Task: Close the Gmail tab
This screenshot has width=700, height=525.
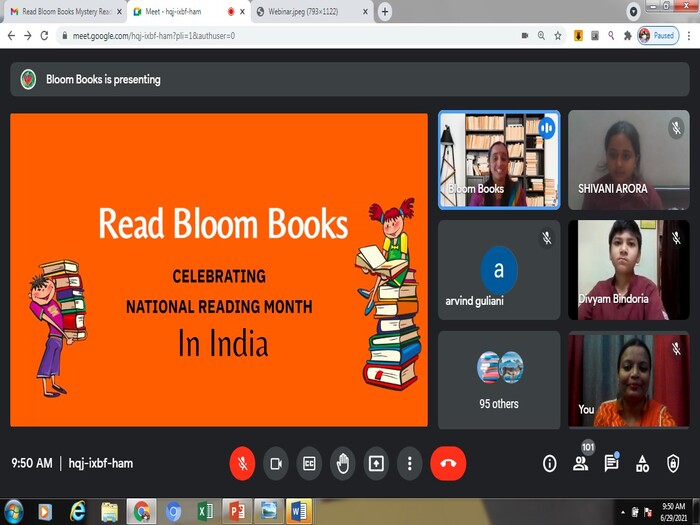Action: click(x=119, y=12)
